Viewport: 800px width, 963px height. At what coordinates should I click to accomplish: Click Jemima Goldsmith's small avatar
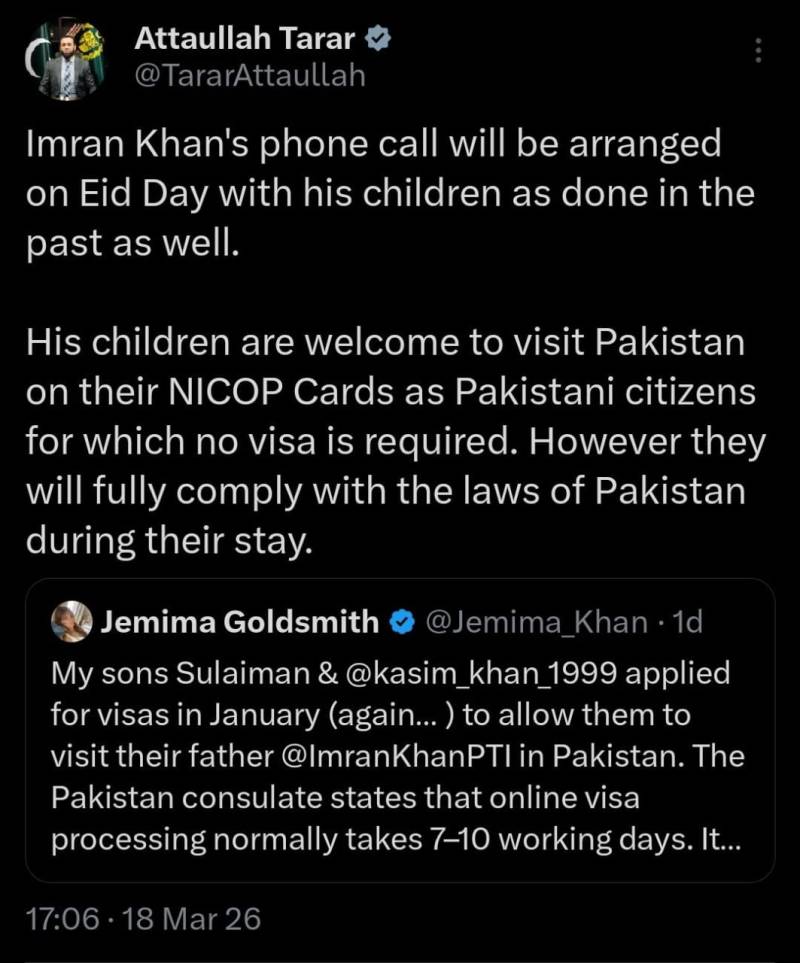click(x=72, y=621)
